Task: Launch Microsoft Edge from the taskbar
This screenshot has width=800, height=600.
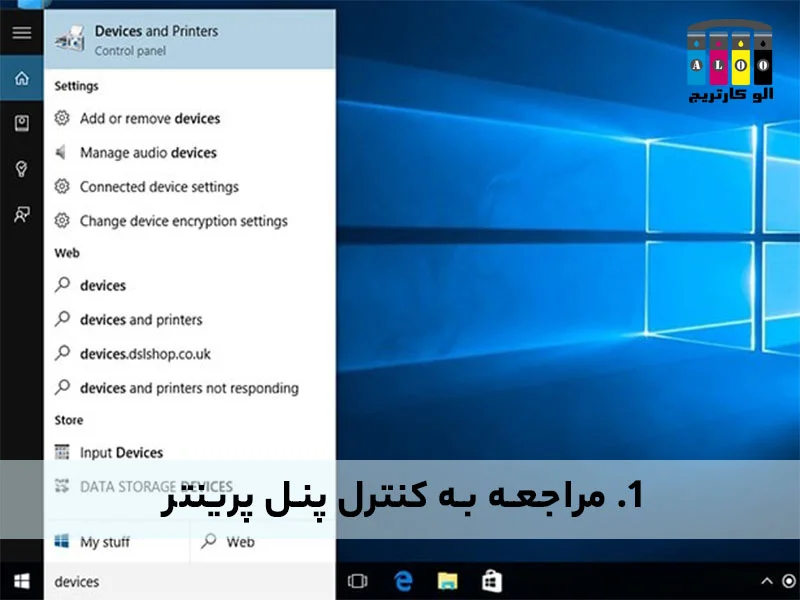Action: point(403,581)
